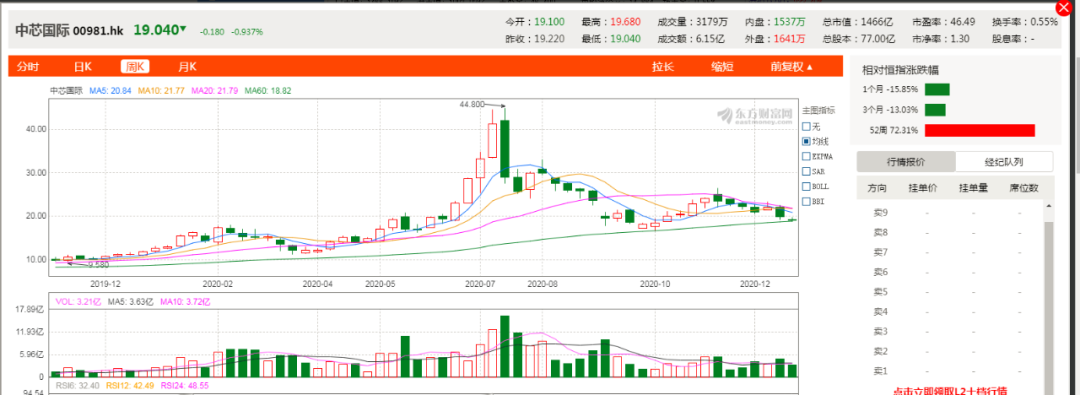Open the 前复权 adjustment dropdown

coord(792,67)
